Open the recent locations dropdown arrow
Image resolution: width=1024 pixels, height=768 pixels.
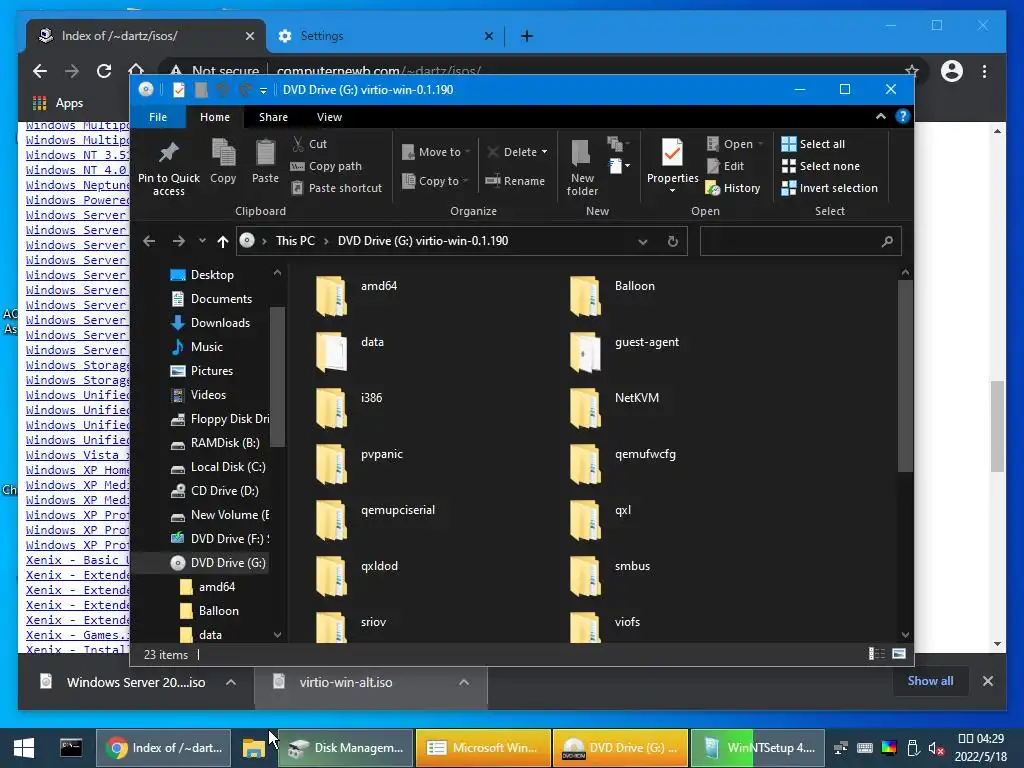202,241
